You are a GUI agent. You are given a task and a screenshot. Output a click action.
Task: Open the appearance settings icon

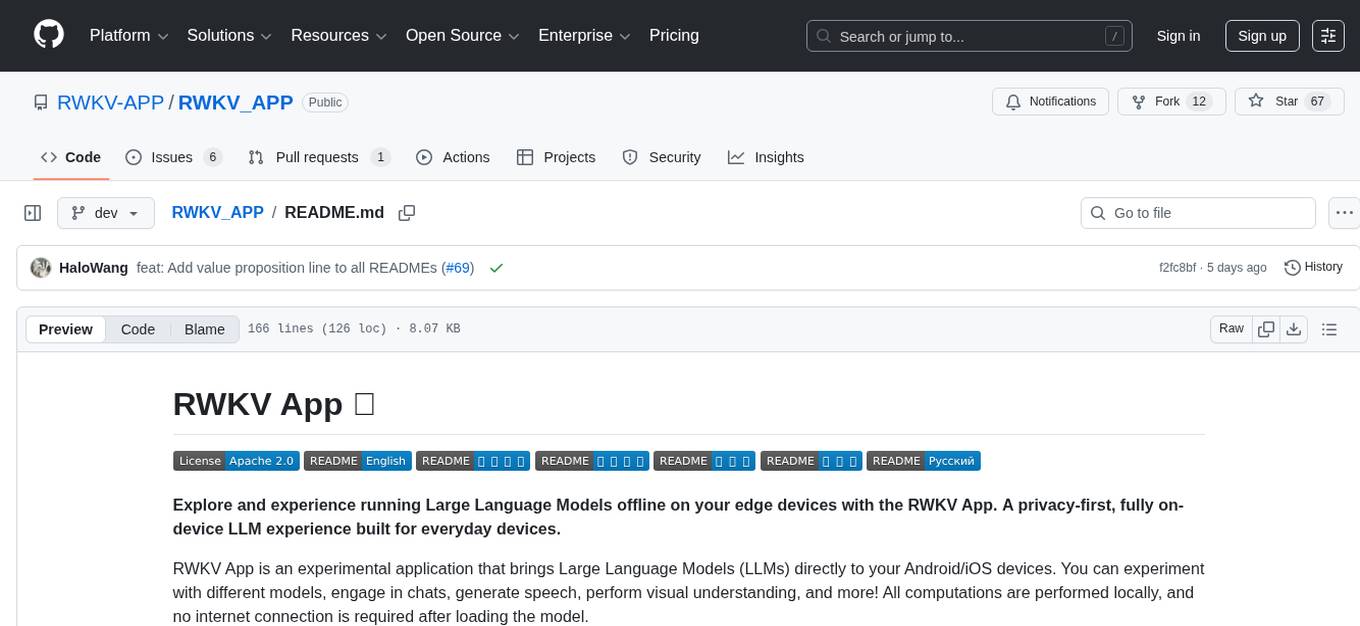tap(1328, 36)
